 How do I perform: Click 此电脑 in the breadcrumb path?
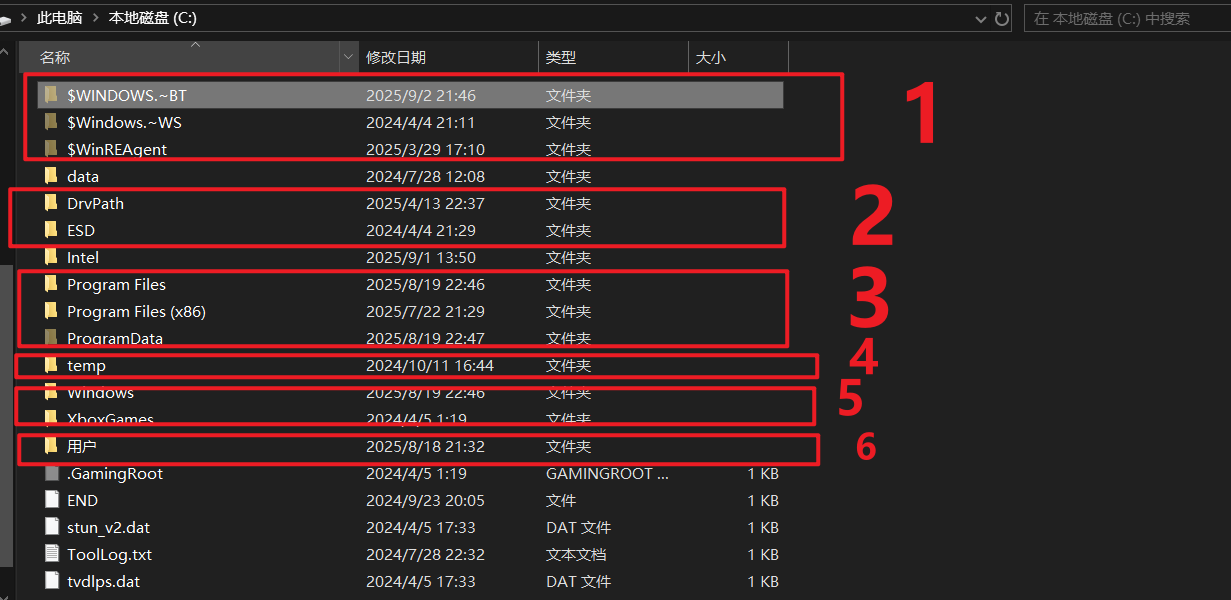pos(59,18)
